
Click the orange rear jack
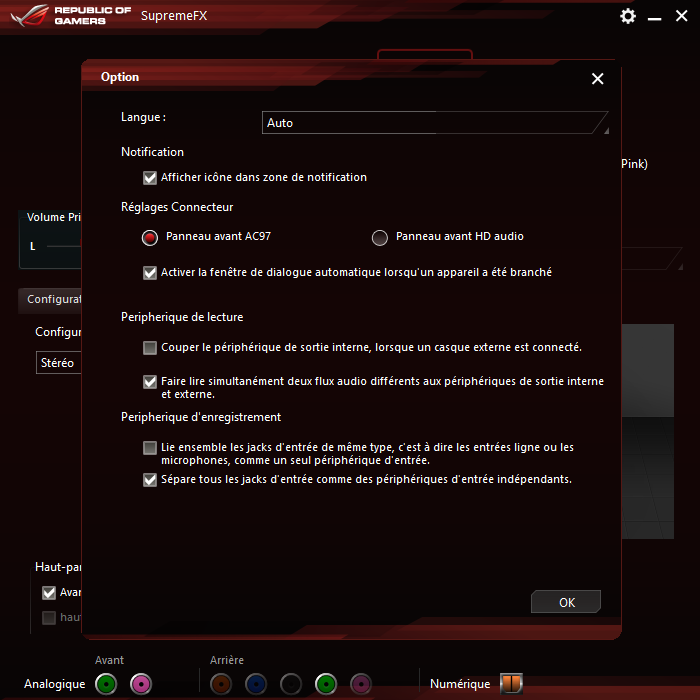click(221, 683)
